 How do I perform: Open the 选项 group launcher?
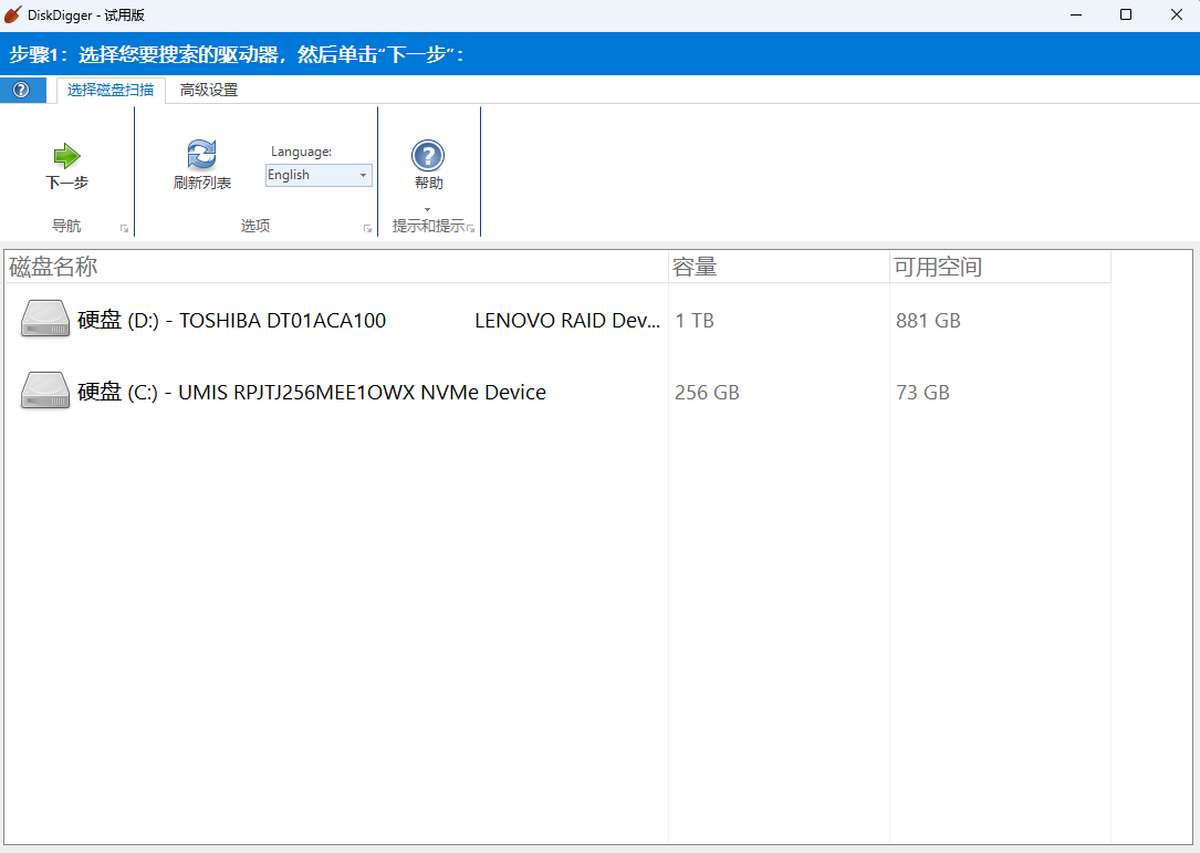pyautogui.click(x=368, y=229)
